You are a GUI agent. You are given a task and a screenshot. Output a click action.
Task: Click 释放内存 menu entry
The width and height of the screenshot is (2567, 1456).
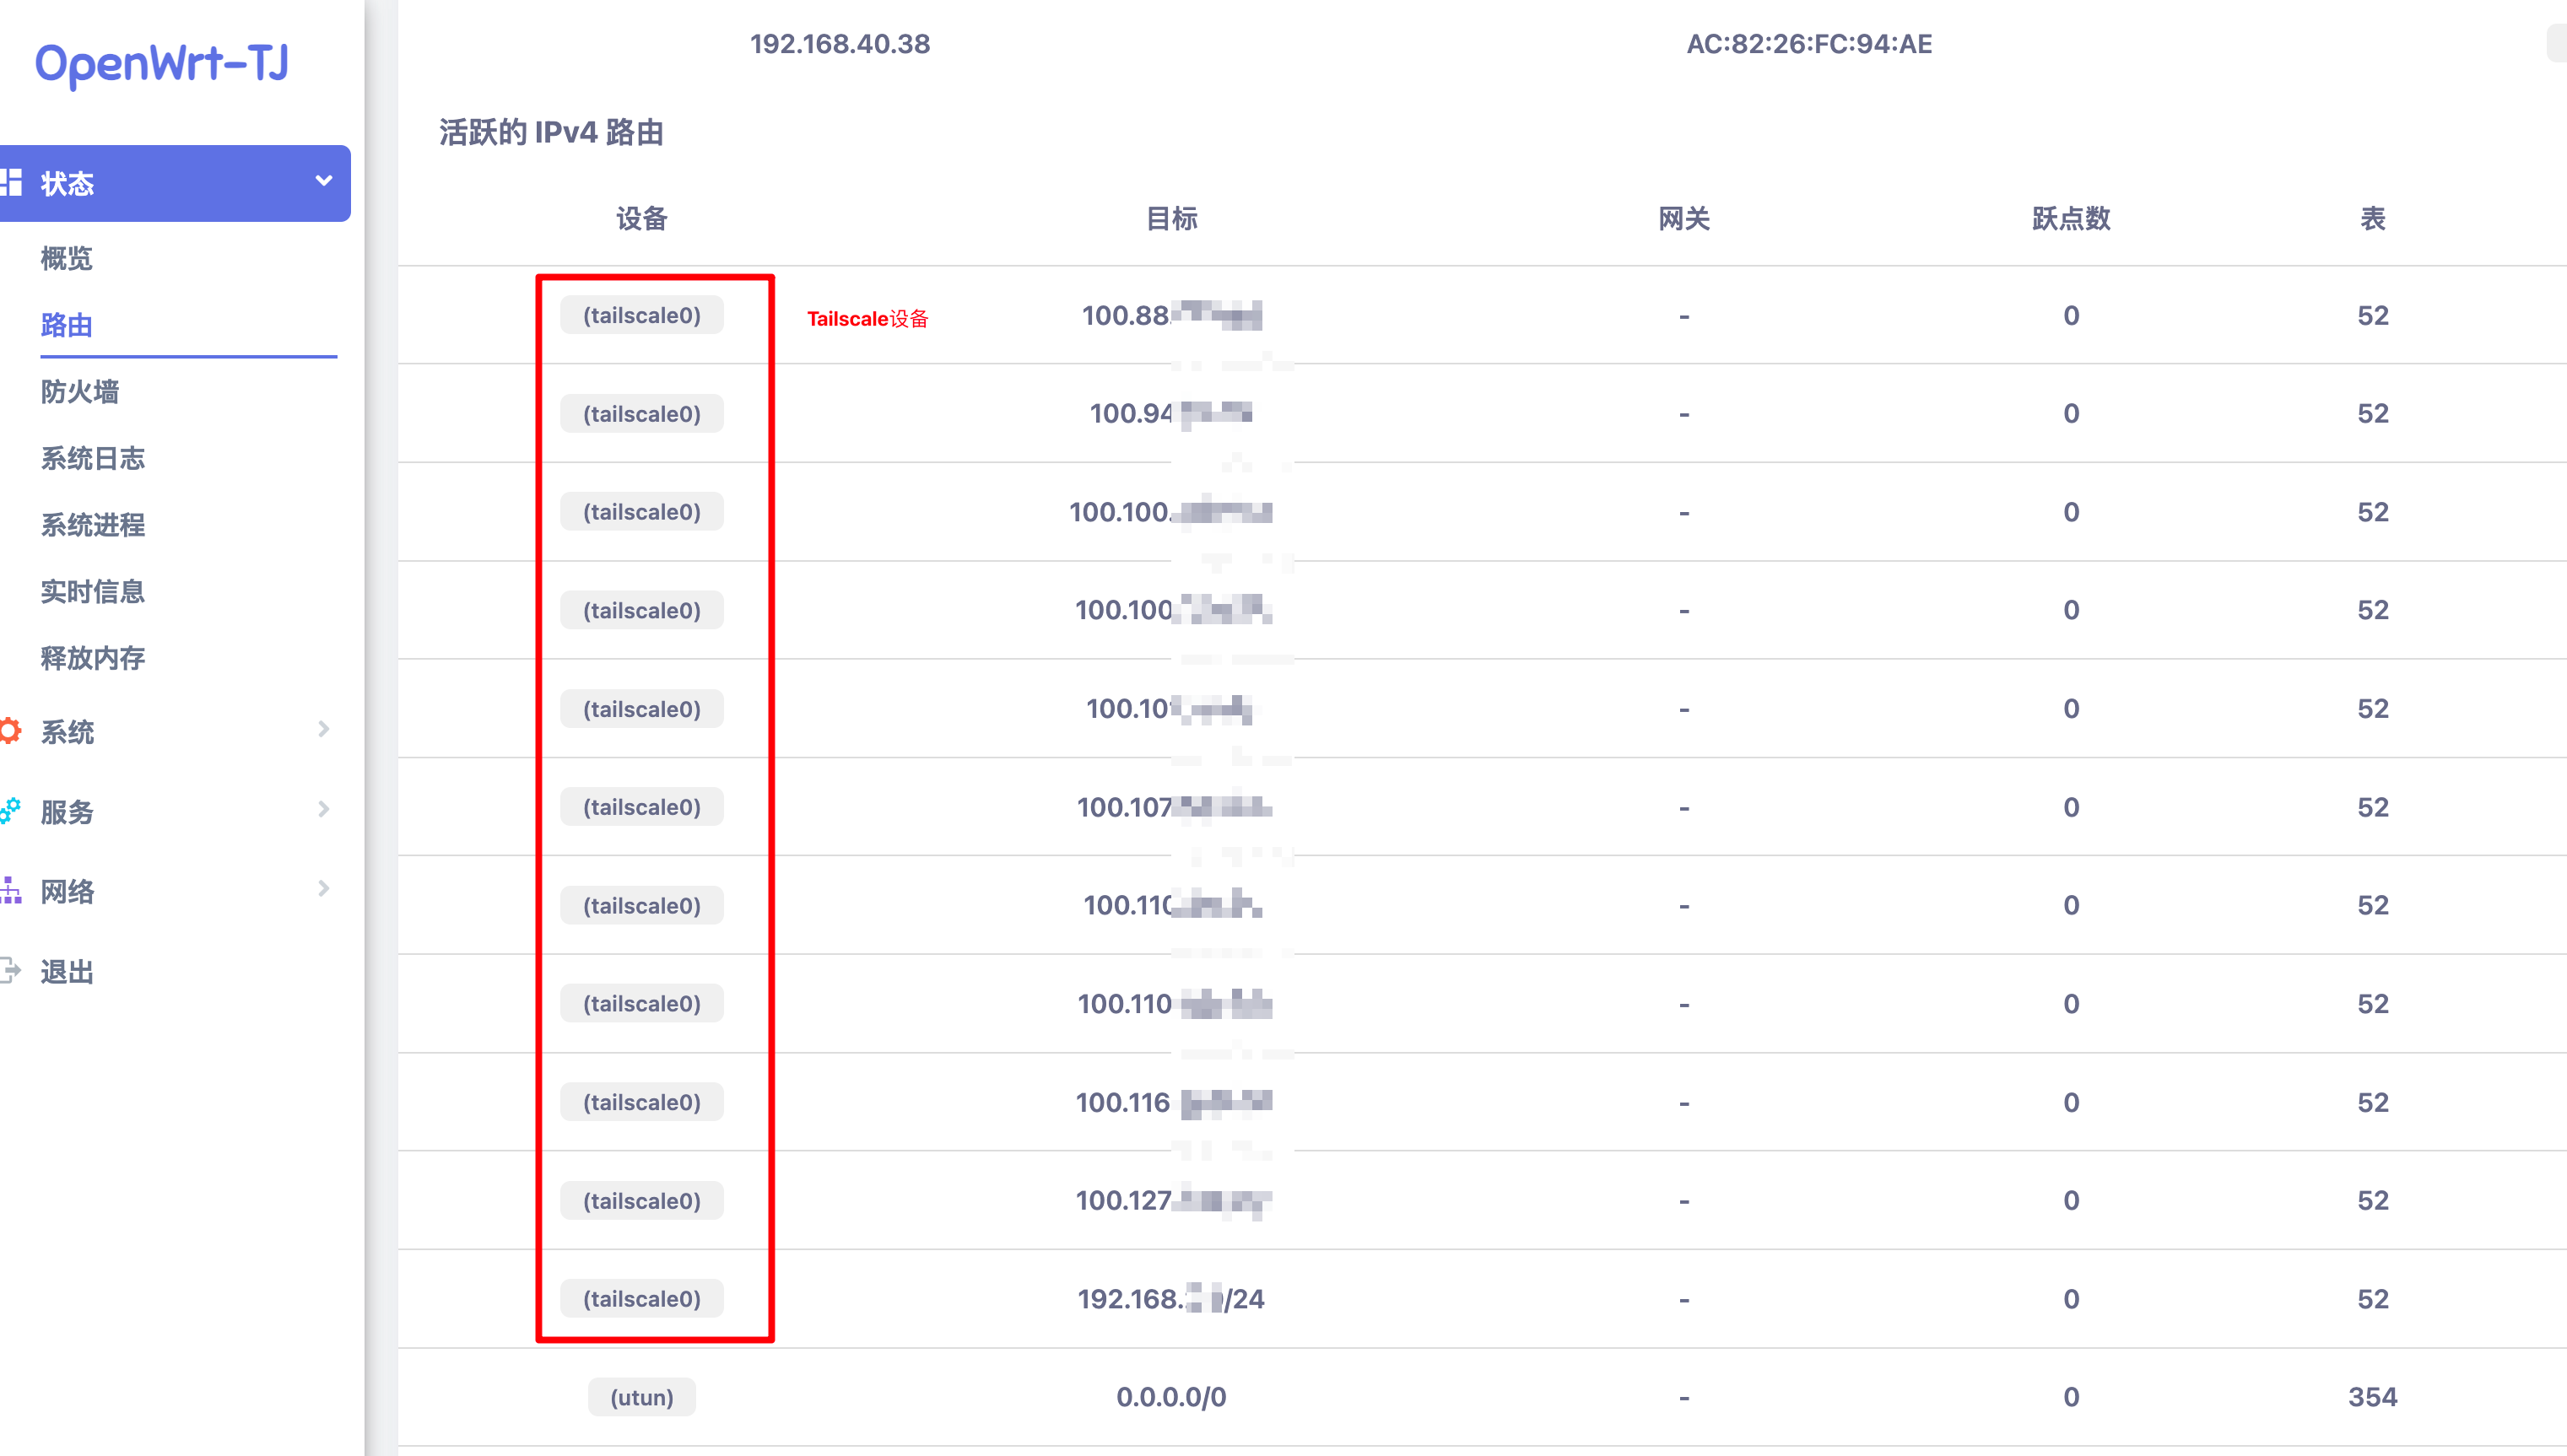92,658
